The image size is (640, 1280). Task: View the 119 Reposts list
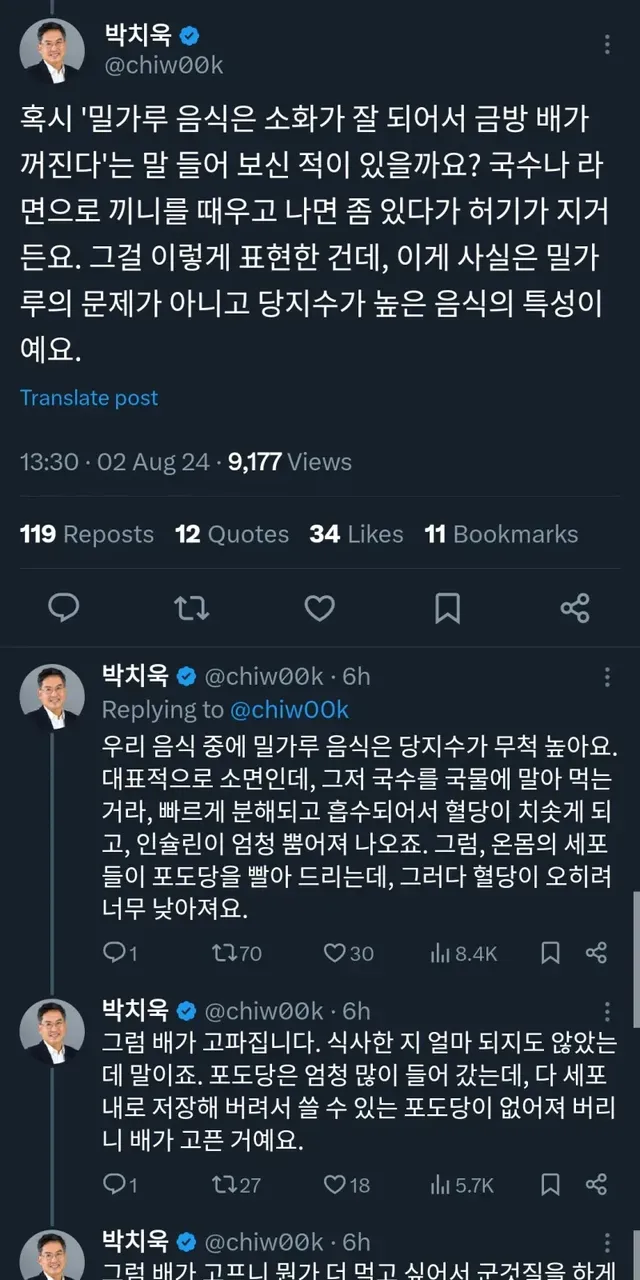(x=87, y=534)
